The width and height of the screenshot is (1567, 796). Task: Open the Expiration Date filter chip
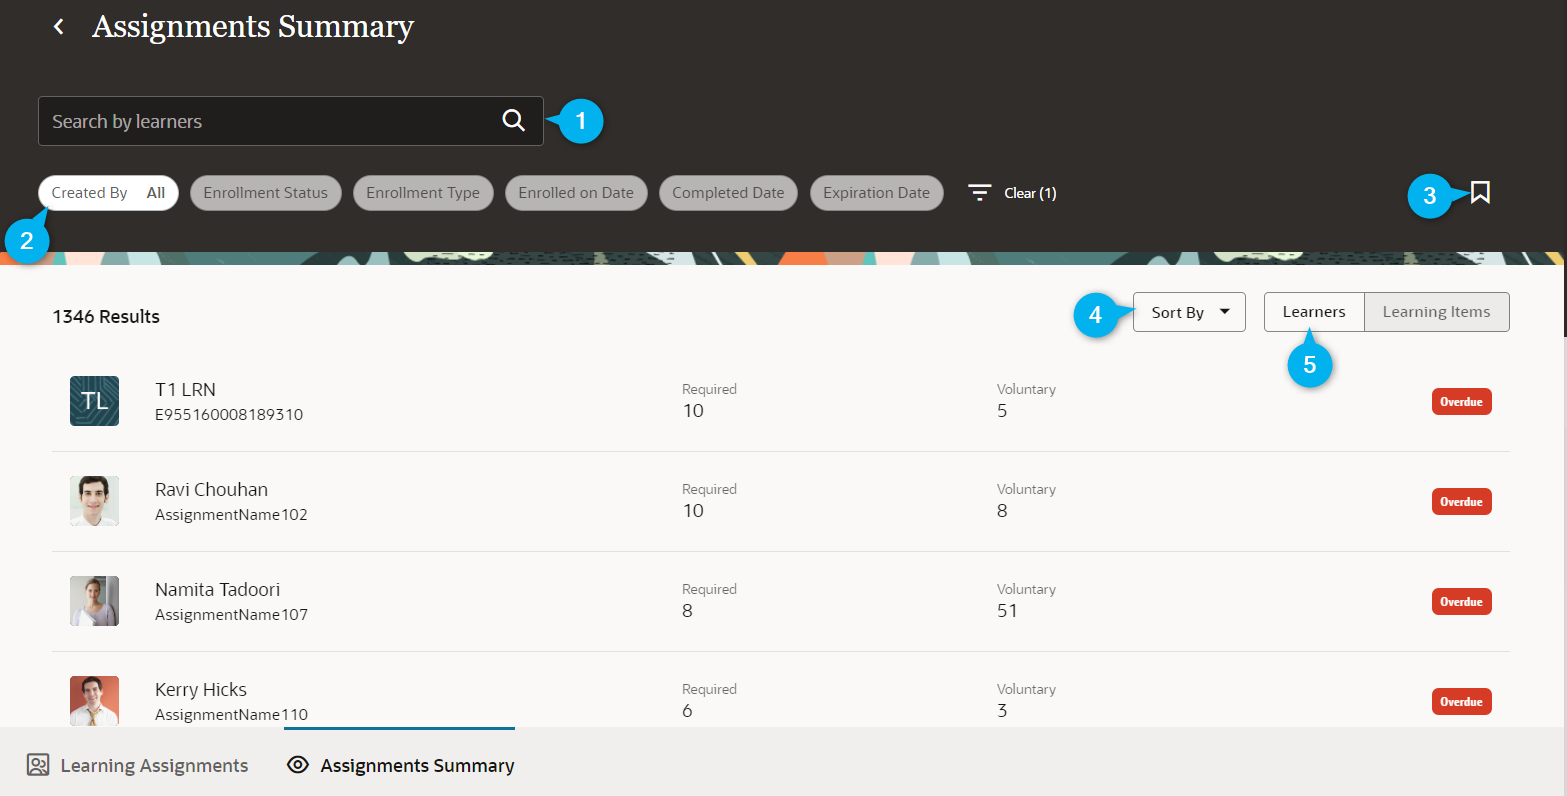coord(876,193)
